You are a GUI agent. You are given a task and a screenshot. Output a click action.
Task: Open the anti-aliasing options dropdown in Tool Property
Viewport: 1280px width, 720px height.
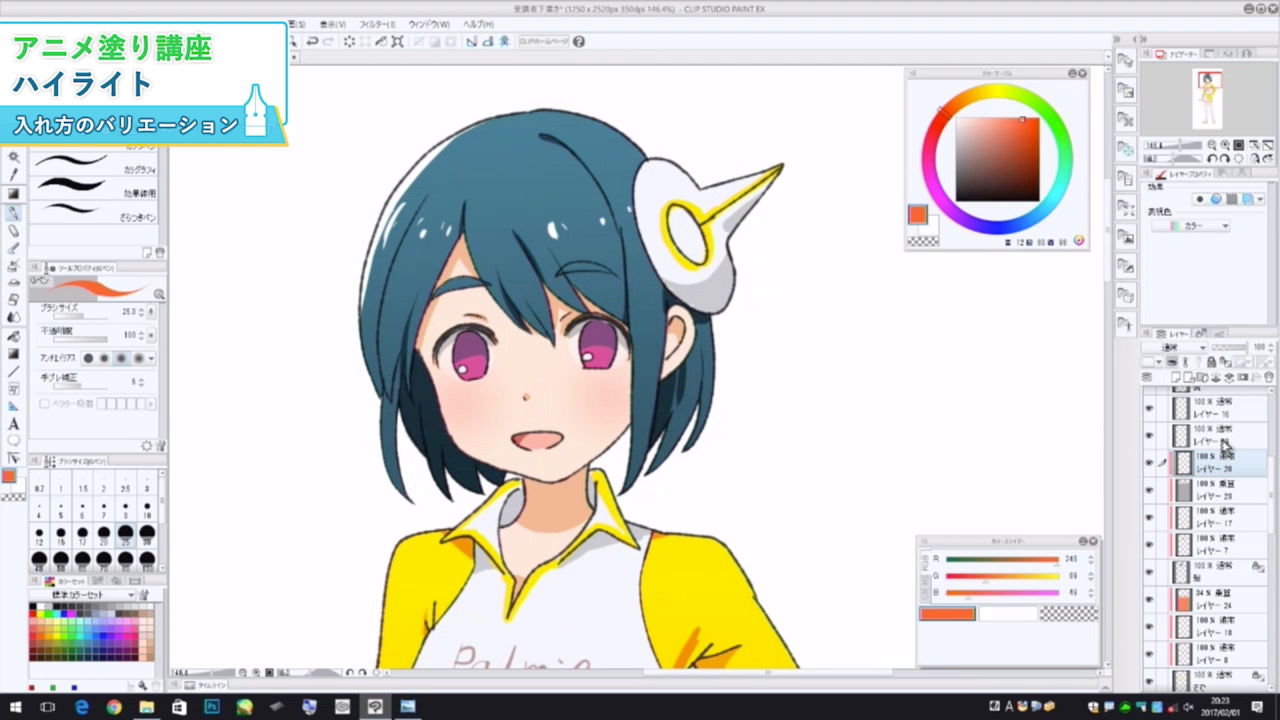pyautogui.click(x=151, y=358)
